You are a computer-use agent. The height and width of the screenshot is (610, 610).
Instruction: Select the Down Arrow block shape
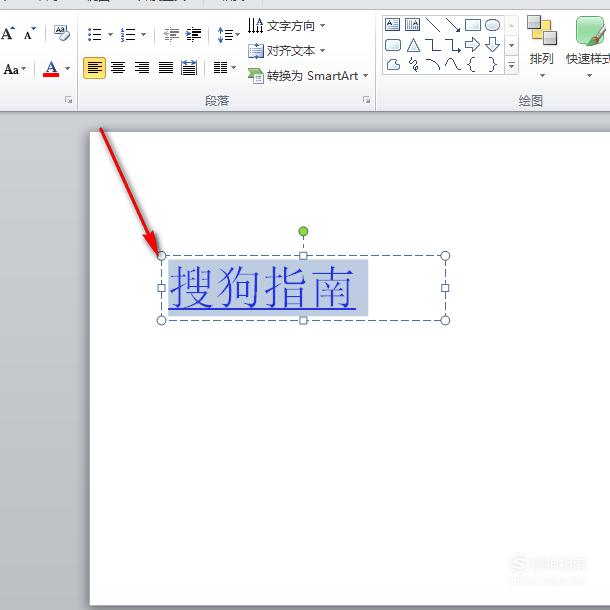pos(493,44)
